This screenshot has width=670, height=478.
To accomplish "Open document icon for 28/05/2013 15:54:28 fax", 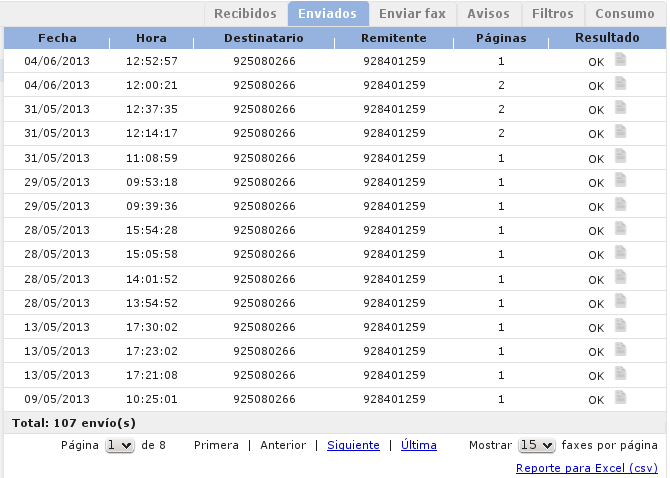I will pyautogui.click(x=621, y=229).
